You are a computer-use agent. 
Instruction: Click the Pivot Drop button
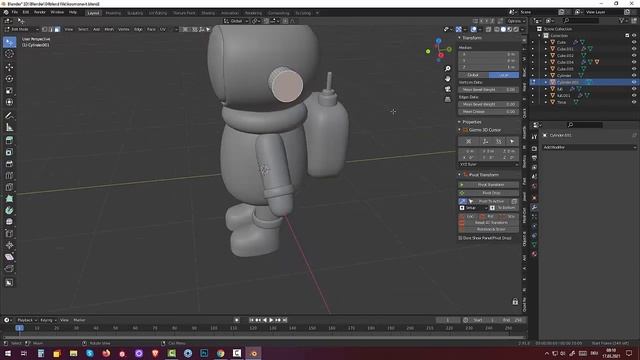(x=489, y=193)
